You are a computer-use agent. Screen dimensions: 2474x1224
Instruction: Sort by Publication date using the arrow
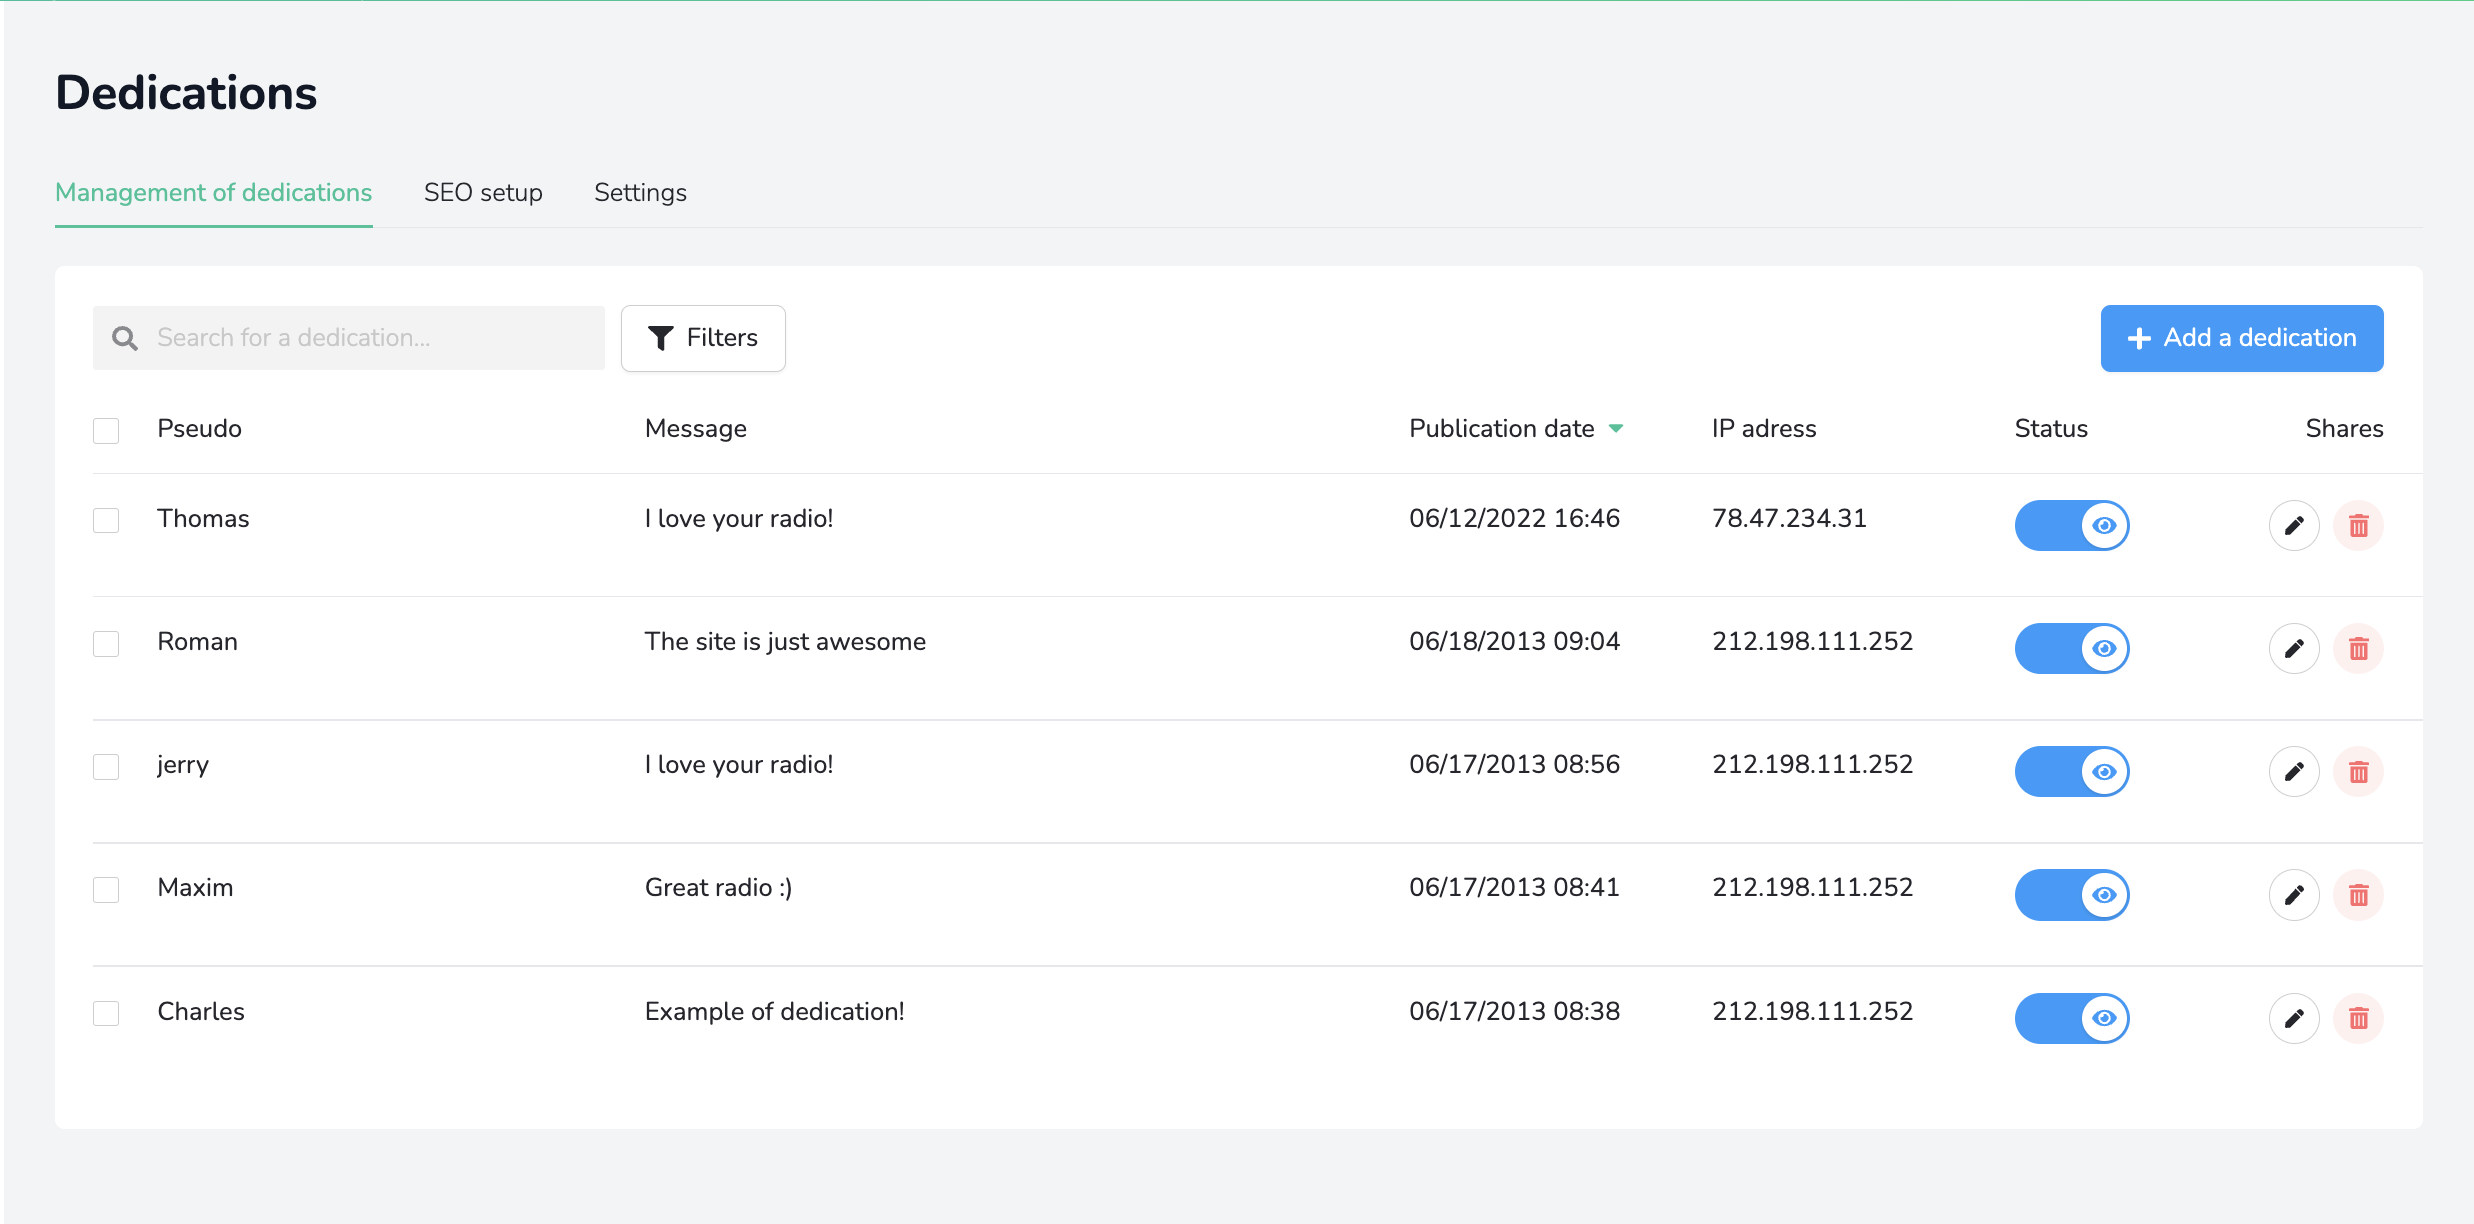pos(1616,428)
